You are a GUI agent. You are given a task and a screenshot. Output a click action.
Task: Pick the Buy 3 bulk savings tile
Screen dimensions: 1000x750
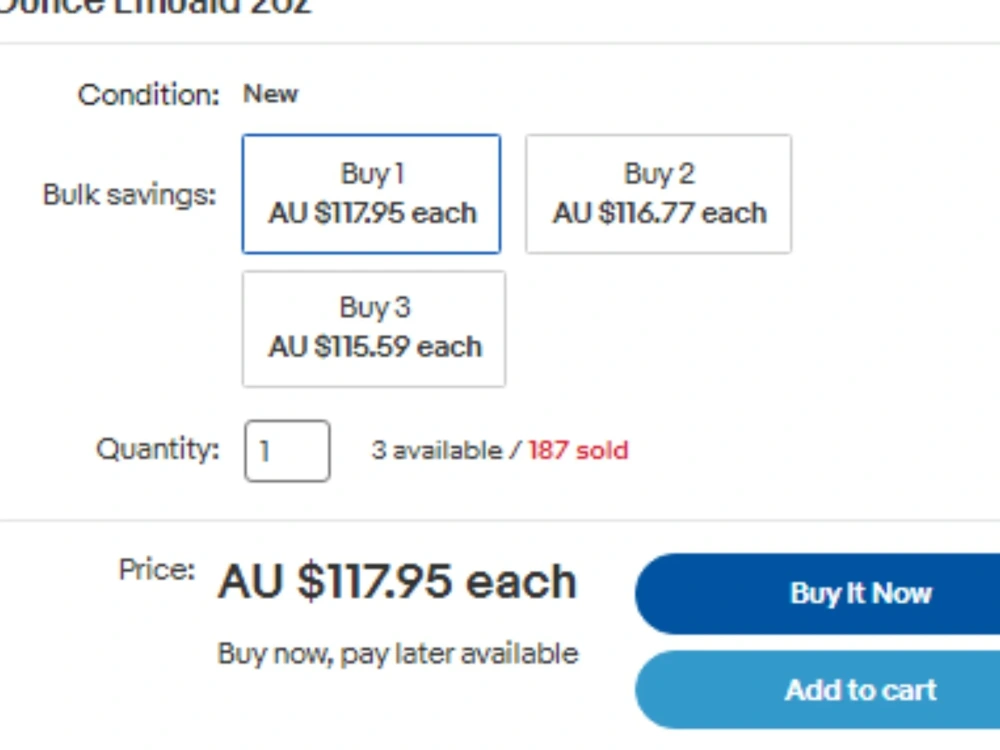(374, 329)
